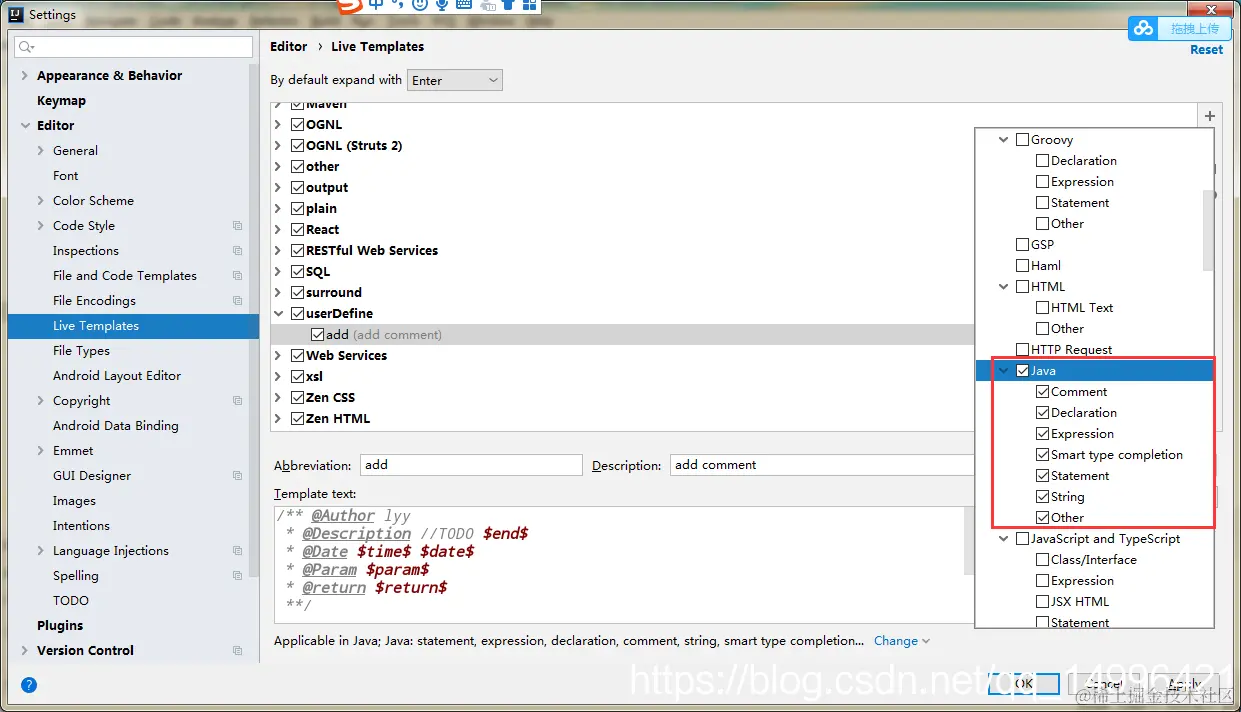Click the Editor breadcrumb text
Screen dimensions: 1241x712
pyautogui.click(x=289, y=47)
